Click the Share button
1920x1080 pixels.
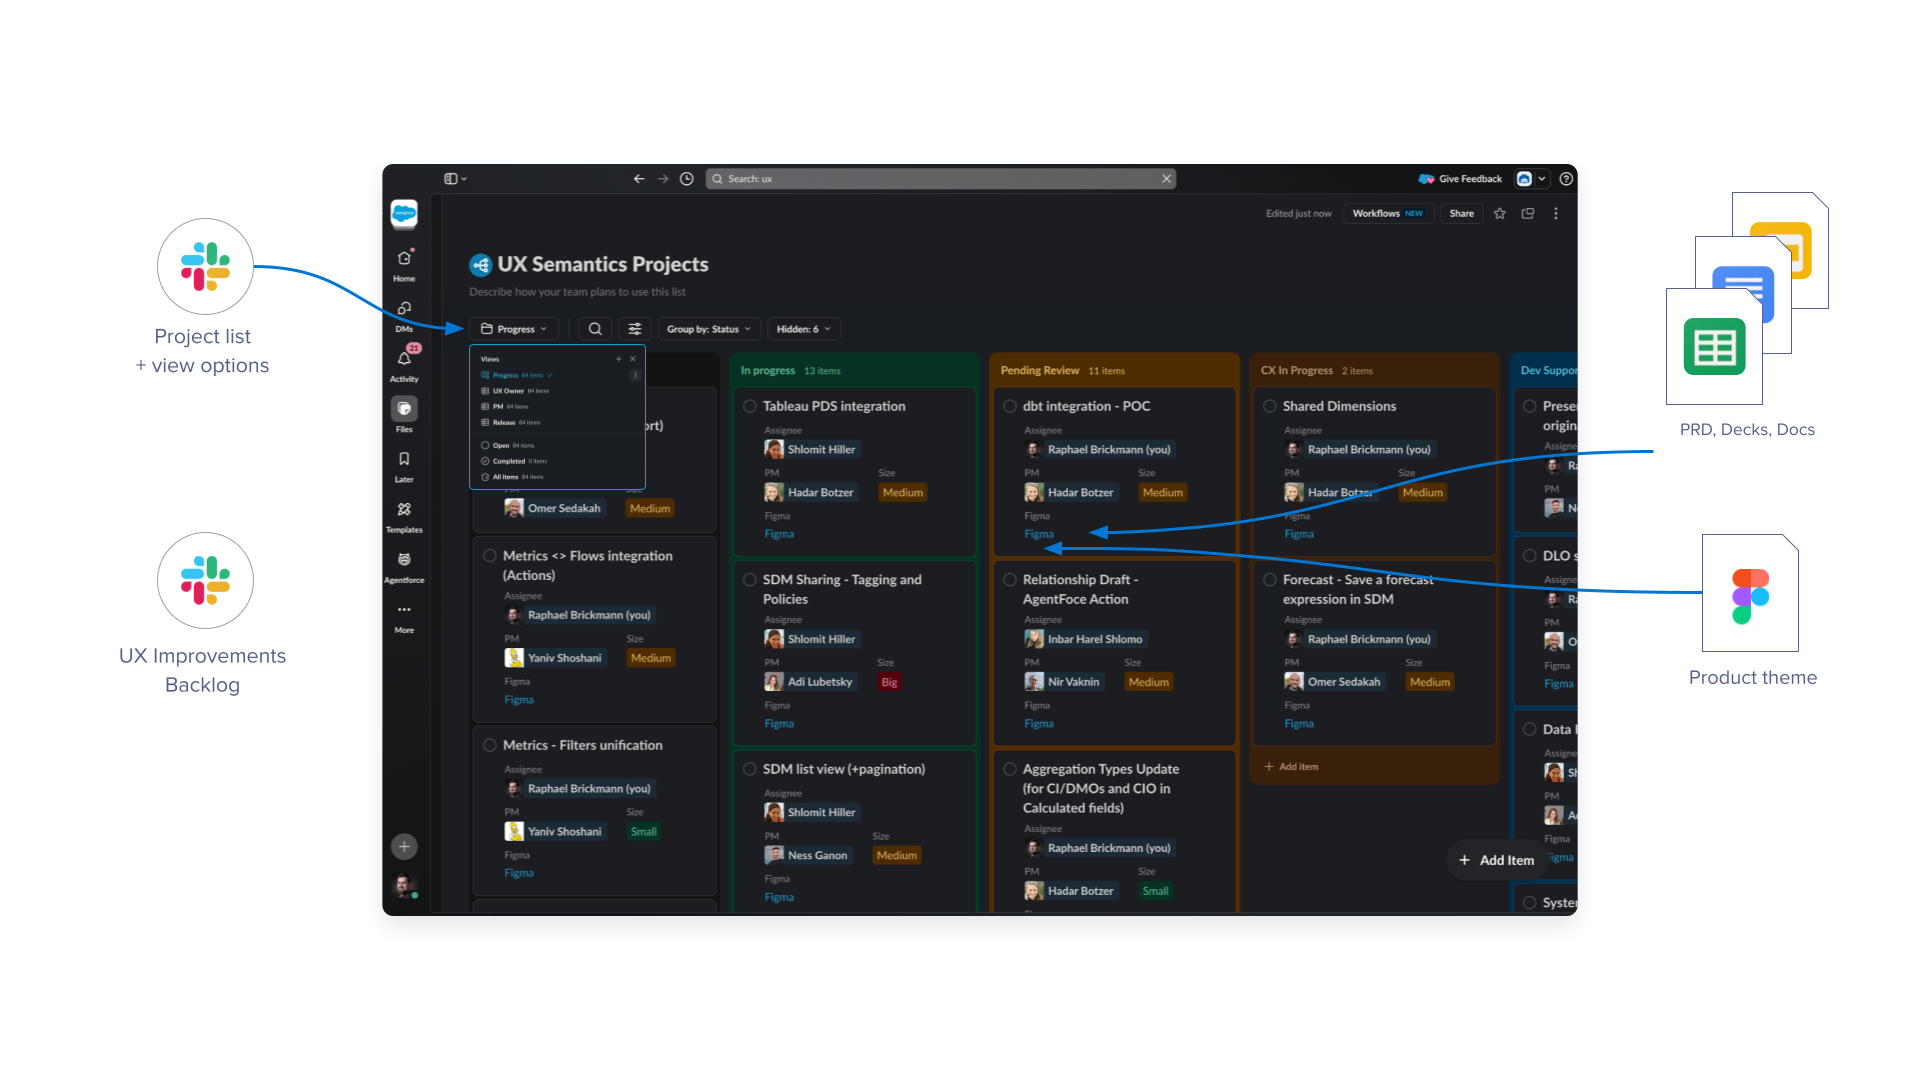click(x=1462, y=213)
